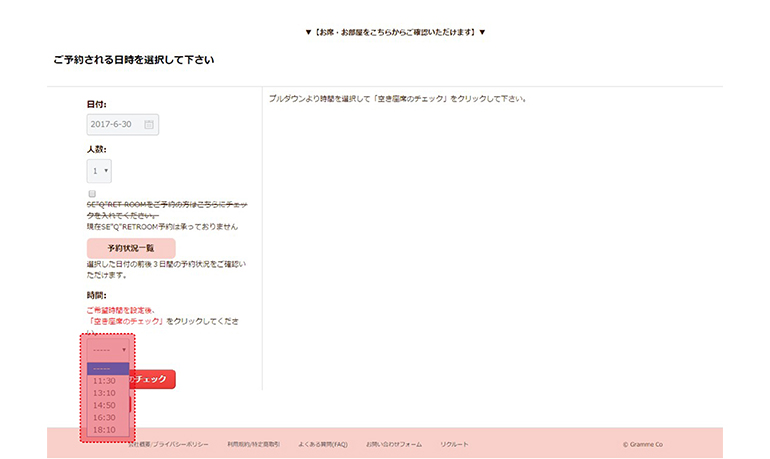This screenshot has height=459, width=770.
Task: Open the 人数 guest count dropdown
Action: (99, 171)
